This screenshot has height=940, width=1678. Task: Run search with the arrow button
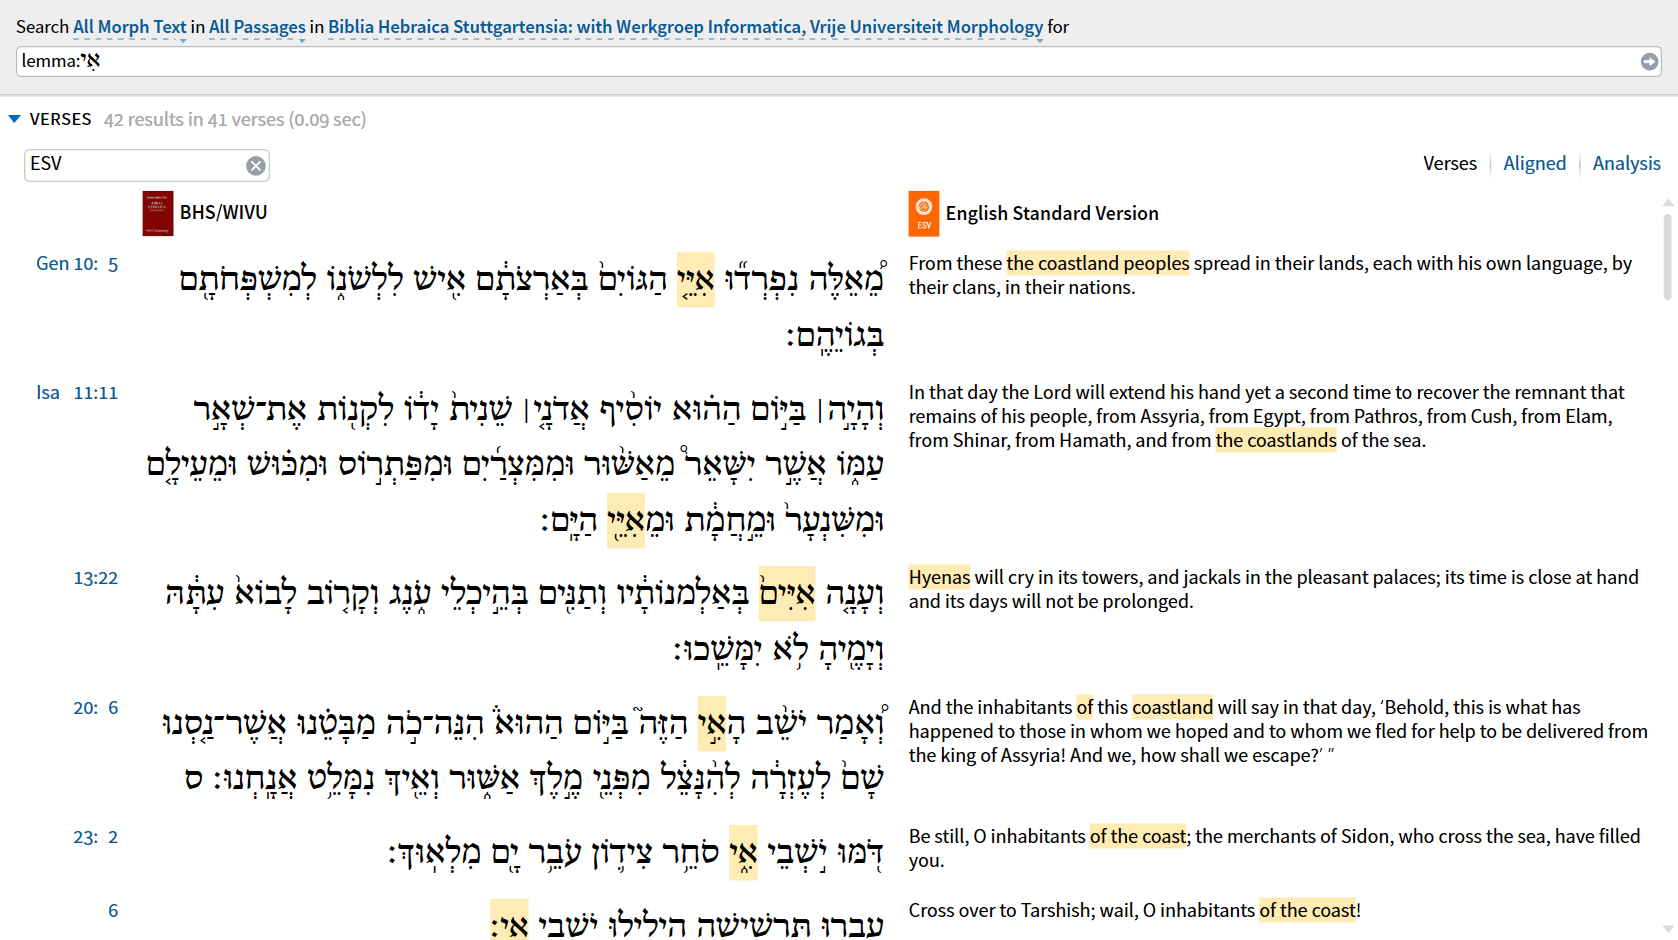[x=1649, y=62]
